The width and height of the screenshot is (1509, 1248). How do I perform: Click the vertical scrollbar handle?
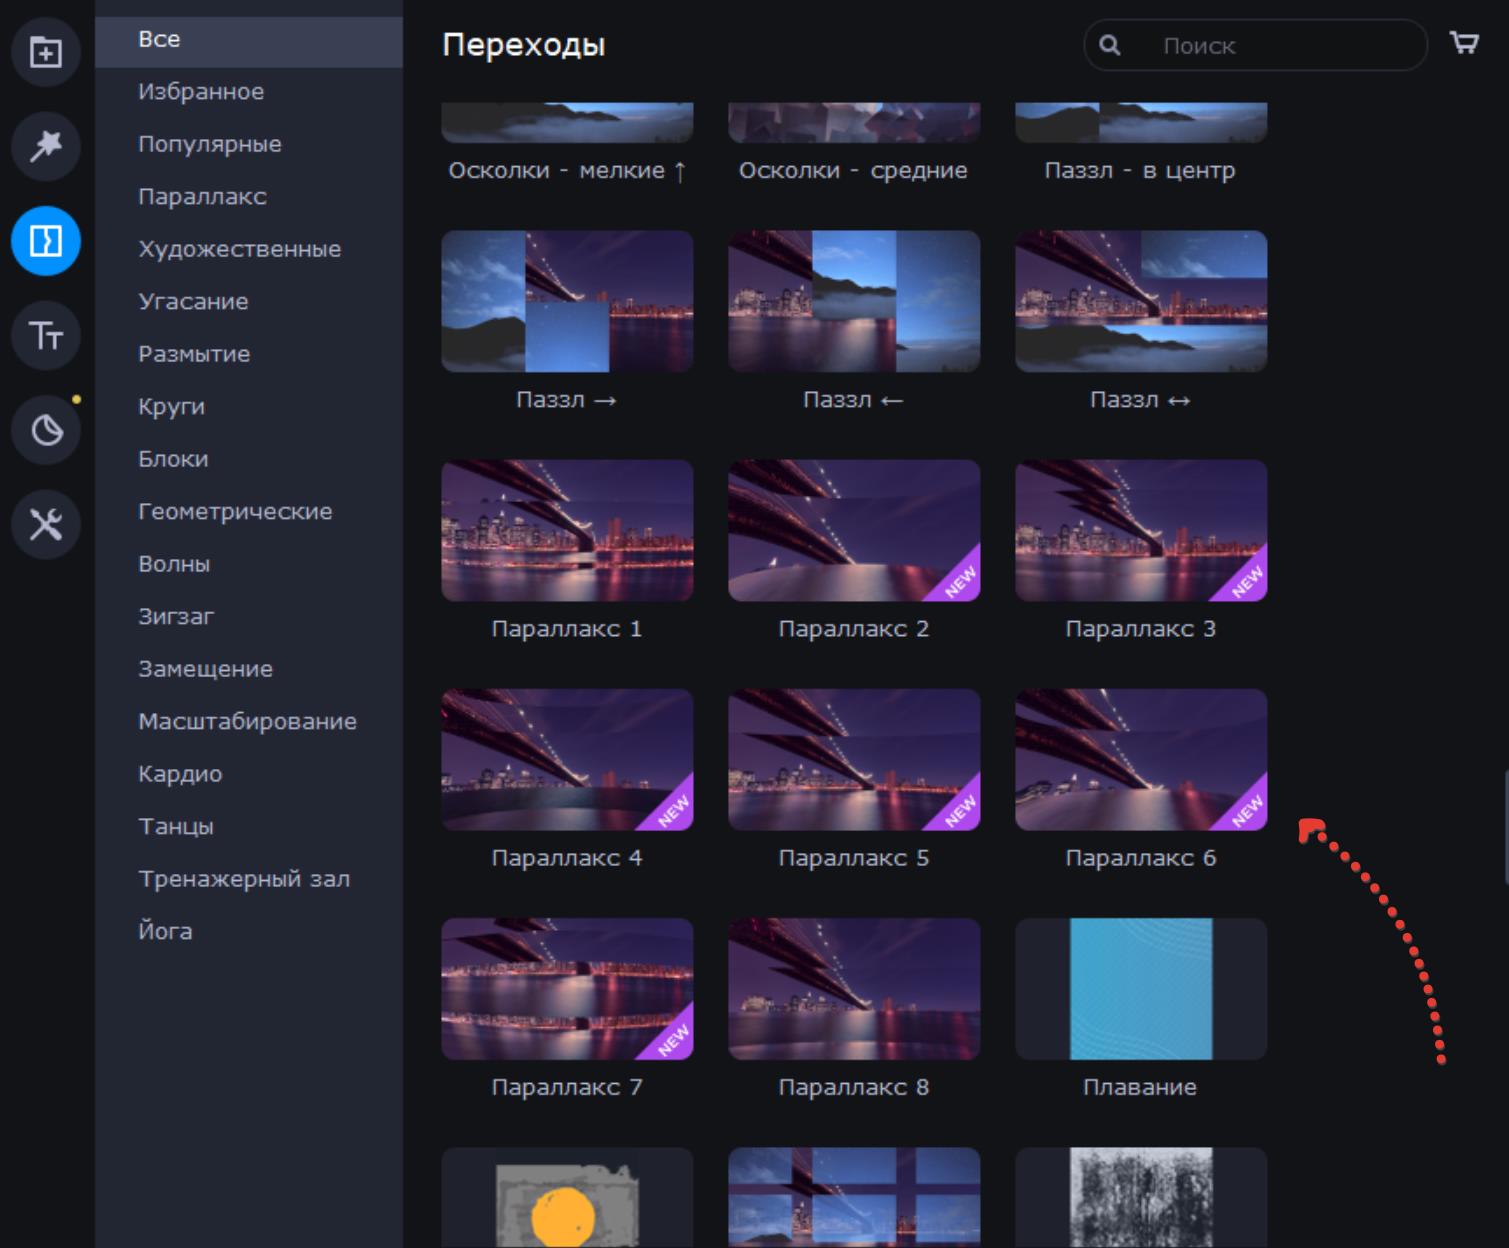pyautogui.click(x=1505, y=826)
